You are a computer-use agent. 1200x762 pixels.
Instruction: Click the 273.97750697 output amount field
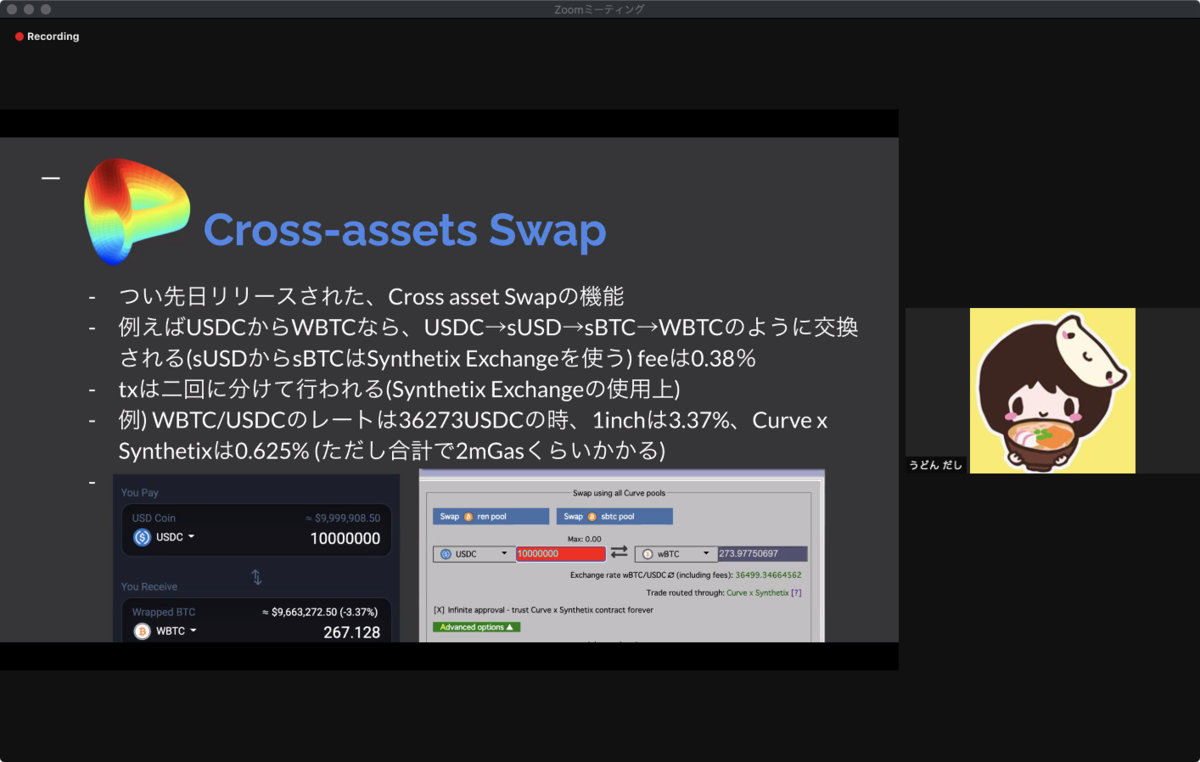[762, 554]
